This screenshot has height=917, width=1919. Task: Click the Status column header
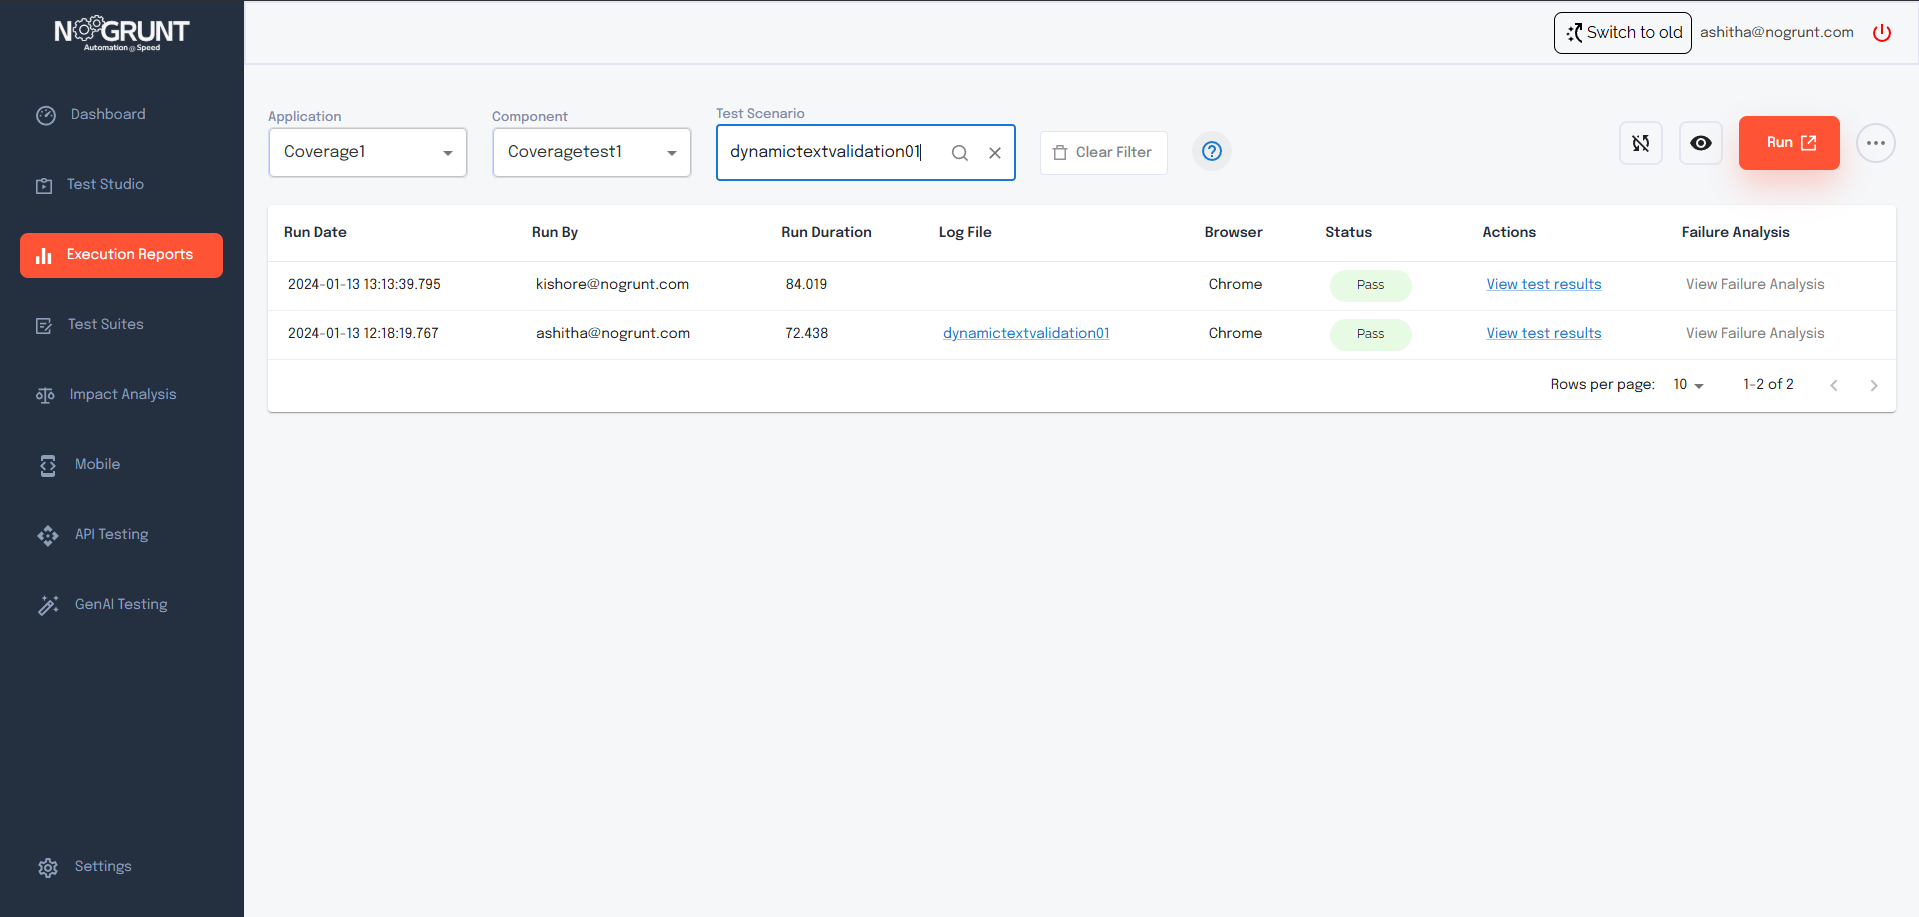pos(1349,233)
